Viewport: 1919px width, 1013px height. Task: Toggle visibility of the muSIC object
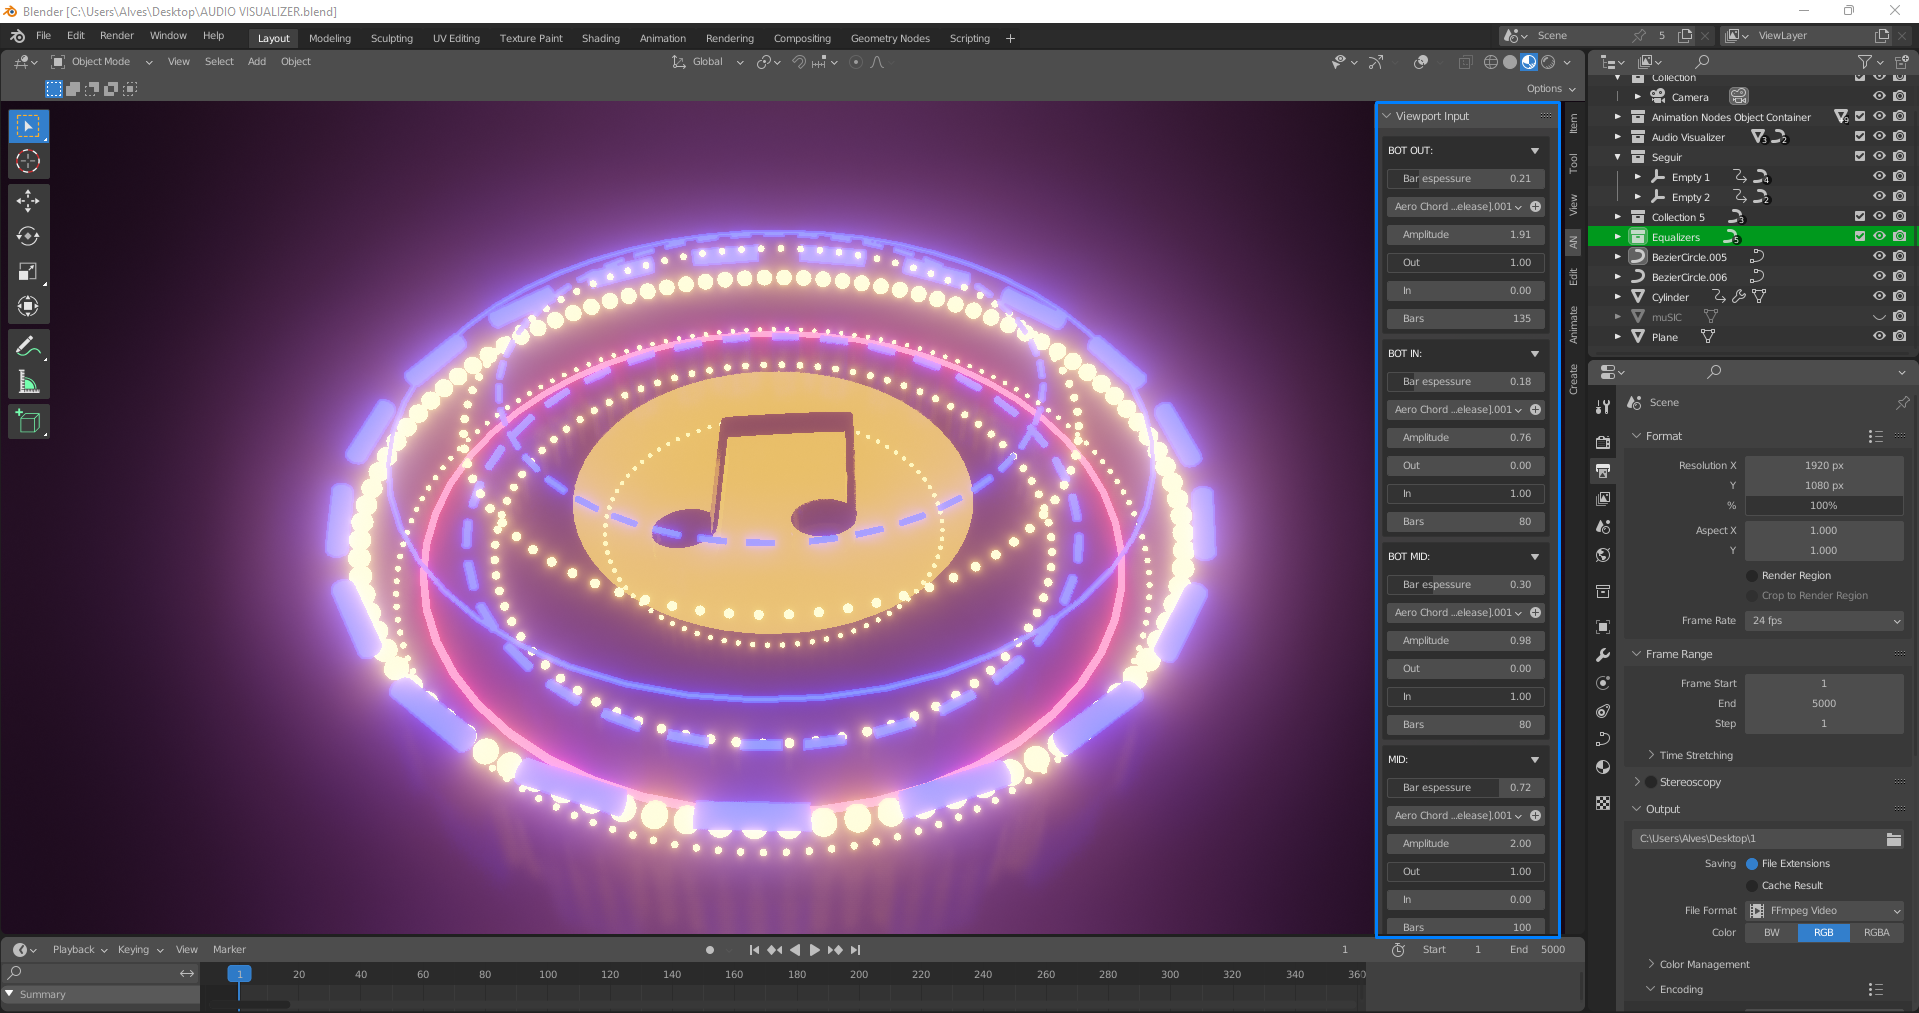pos(1878,316)
